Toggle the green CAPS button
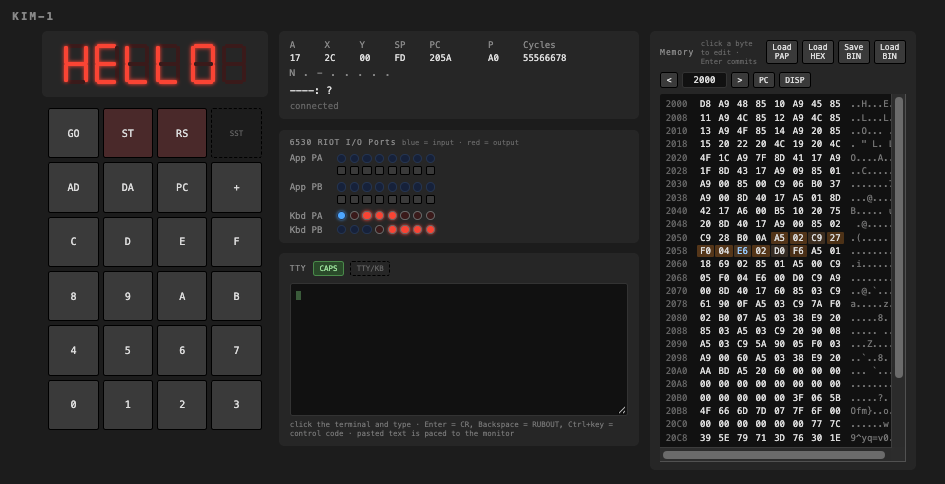 328,268
